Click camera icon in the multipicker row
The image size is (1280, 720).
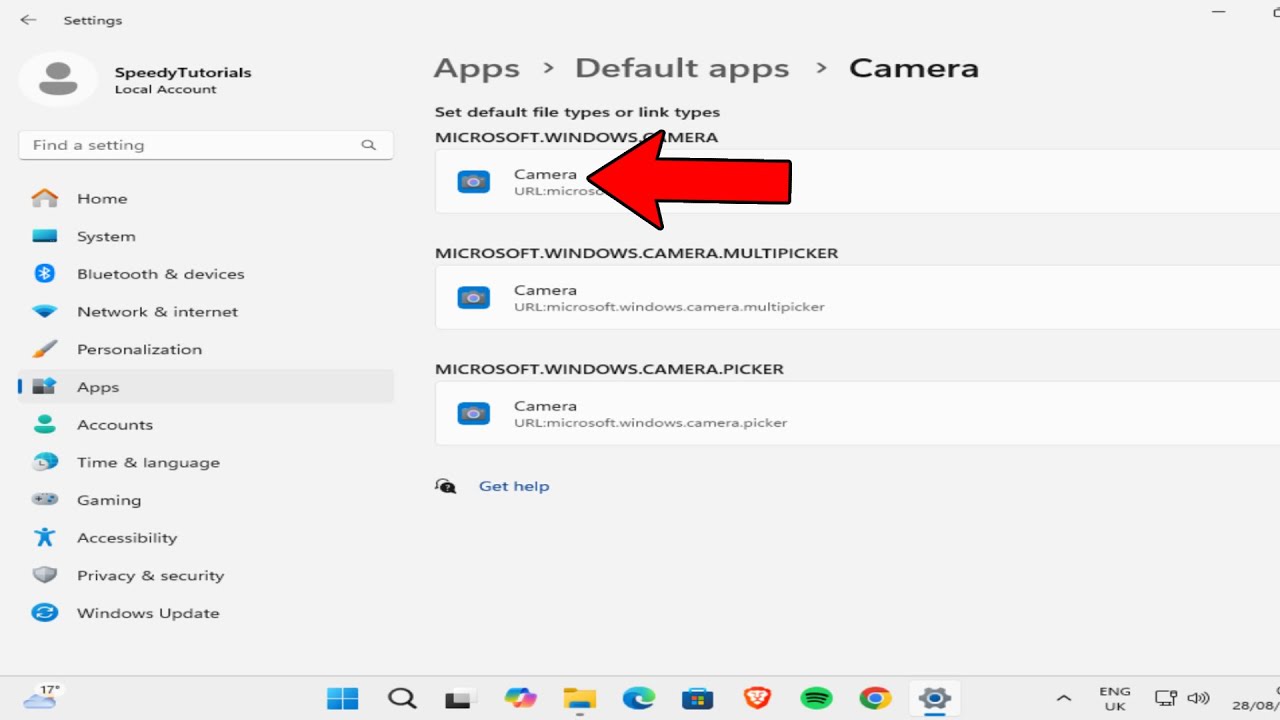[474, 297]
